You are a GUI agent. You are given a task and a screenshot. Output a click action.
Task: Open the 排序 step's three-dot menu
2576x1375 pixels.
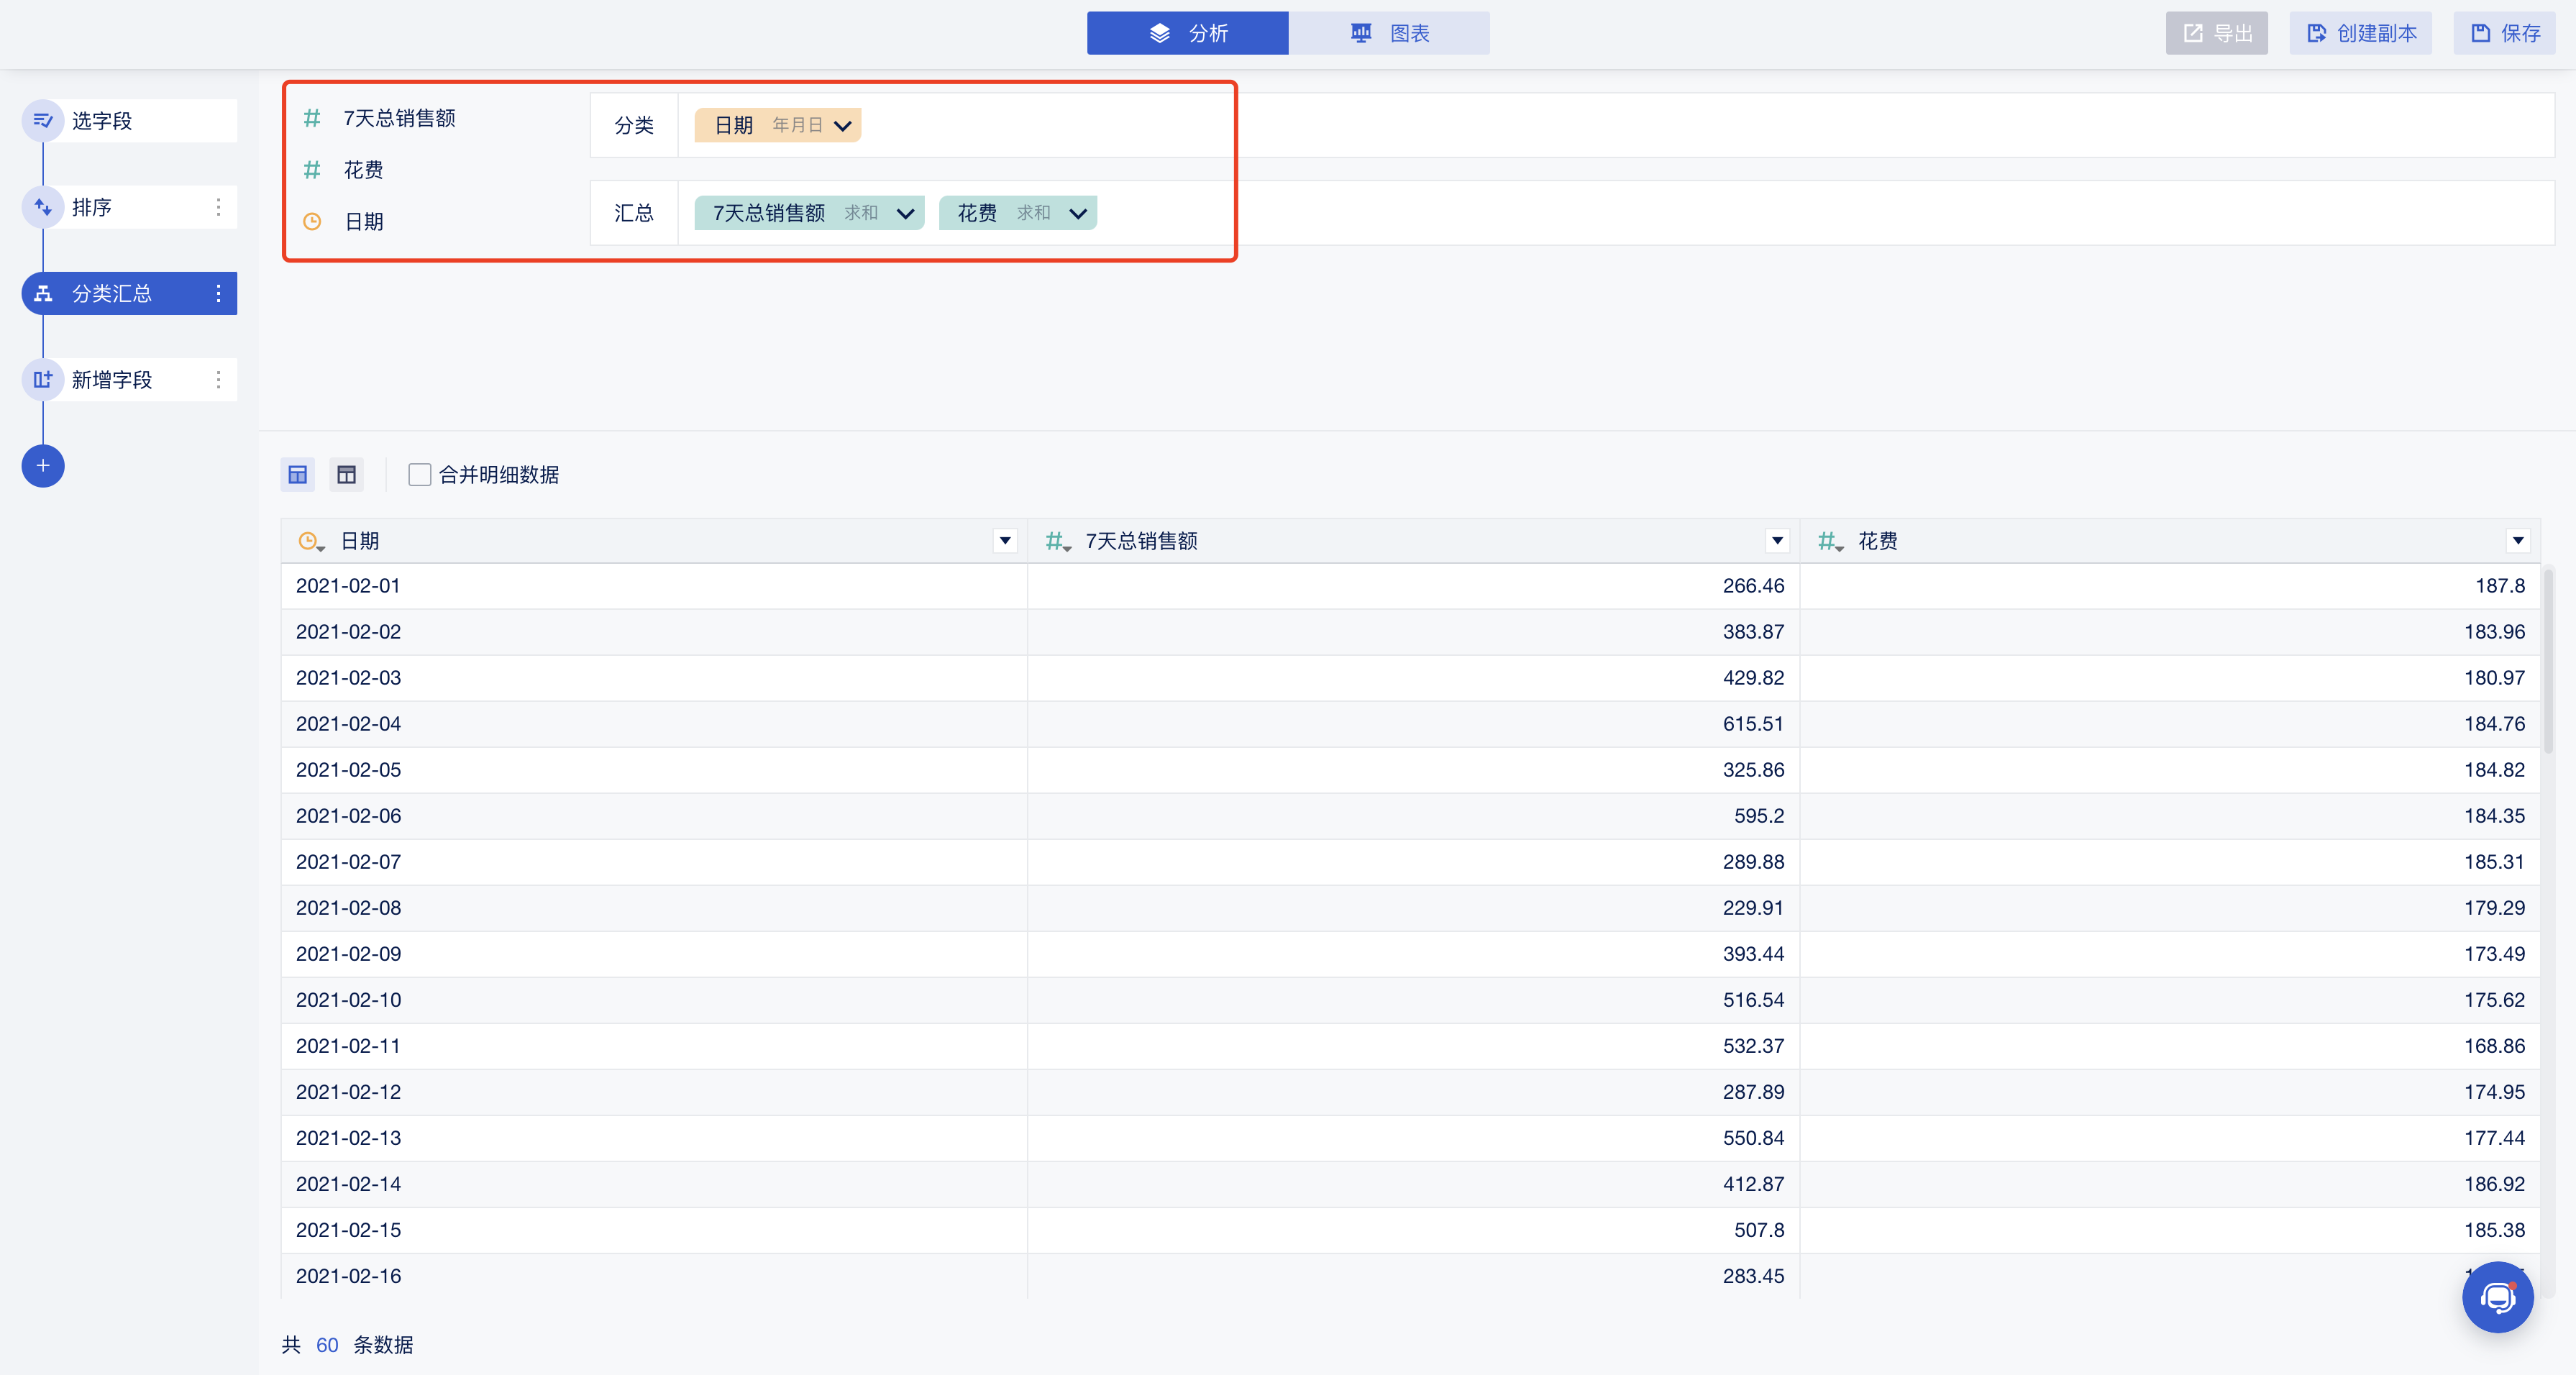tap(218, 207)
